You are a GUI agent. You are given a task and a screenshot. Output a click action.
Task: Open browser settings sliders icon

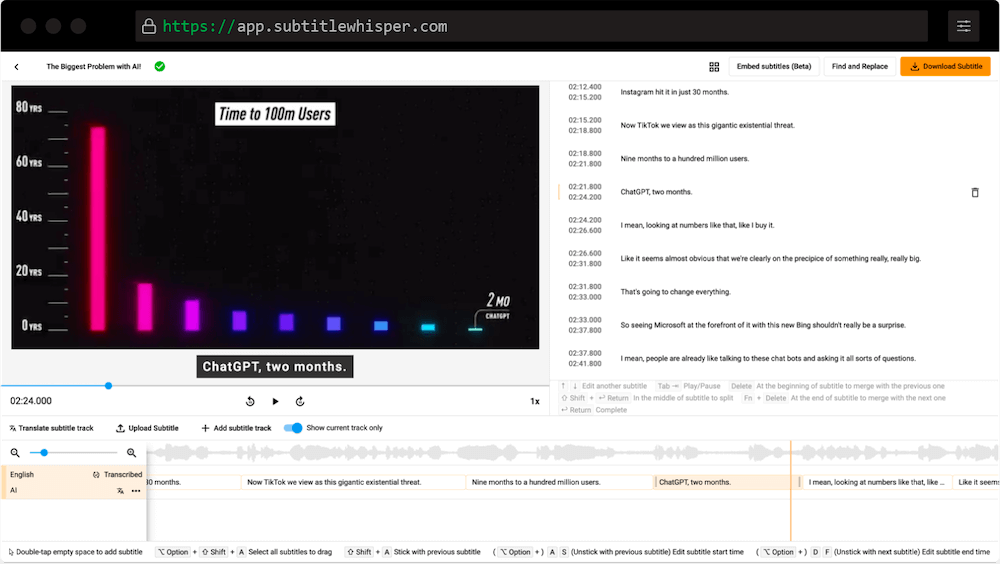[964, 26]
